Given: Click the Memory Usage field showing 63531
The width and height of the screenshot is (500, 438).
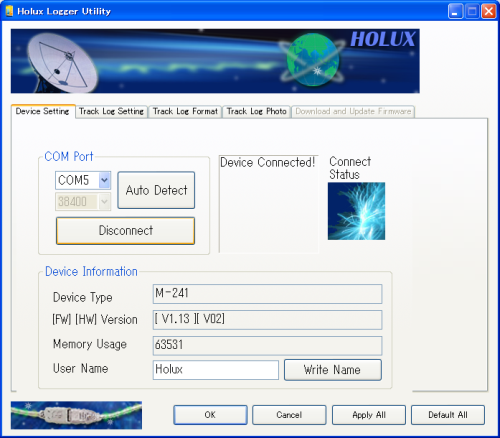Looking at the screenshot, I should (267, 346).
